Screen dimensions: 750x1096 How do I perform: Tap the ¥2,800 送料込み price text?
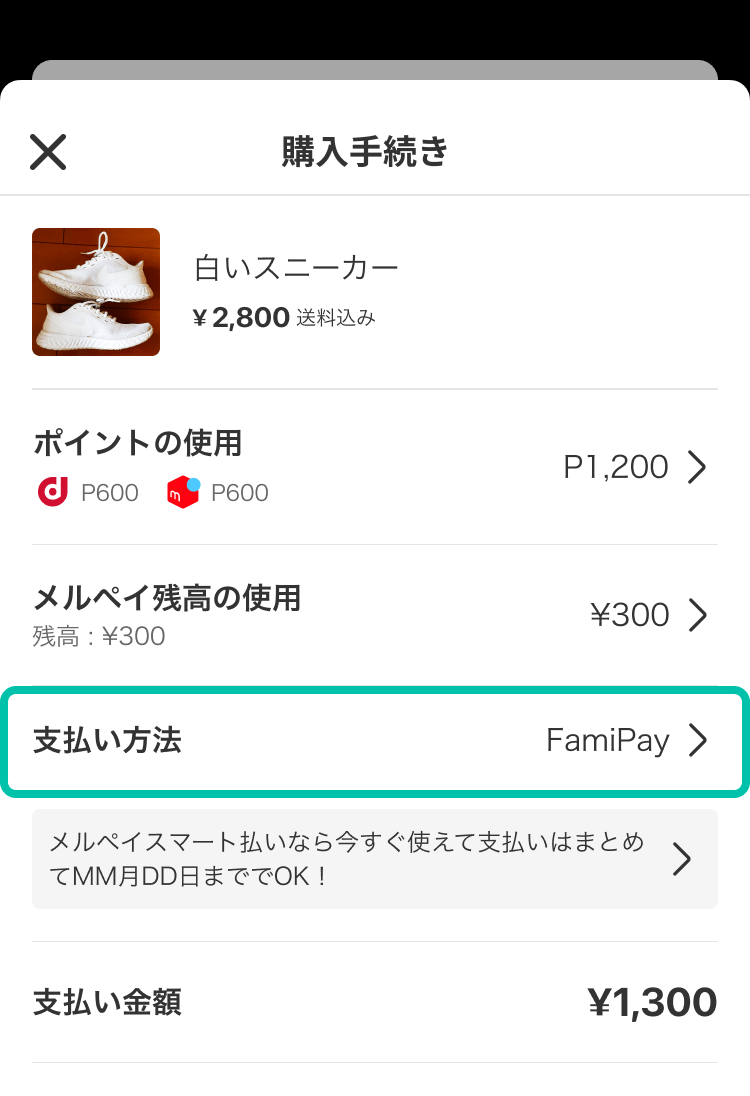(284, 317)
